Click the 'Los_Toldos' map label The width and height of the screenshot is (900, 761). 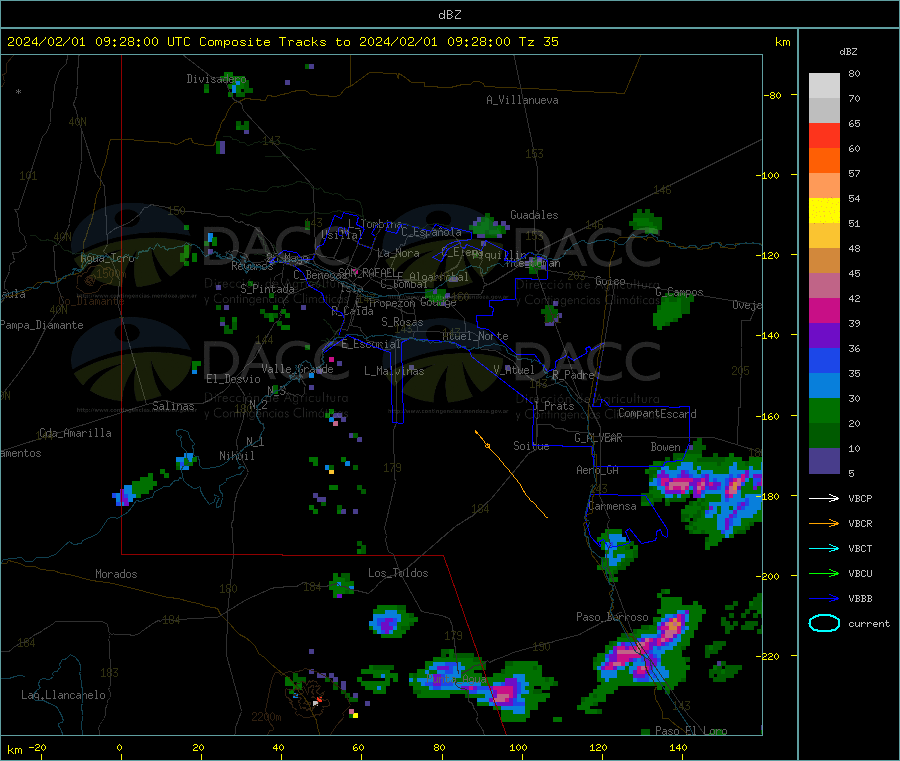(x=398, y=573)
